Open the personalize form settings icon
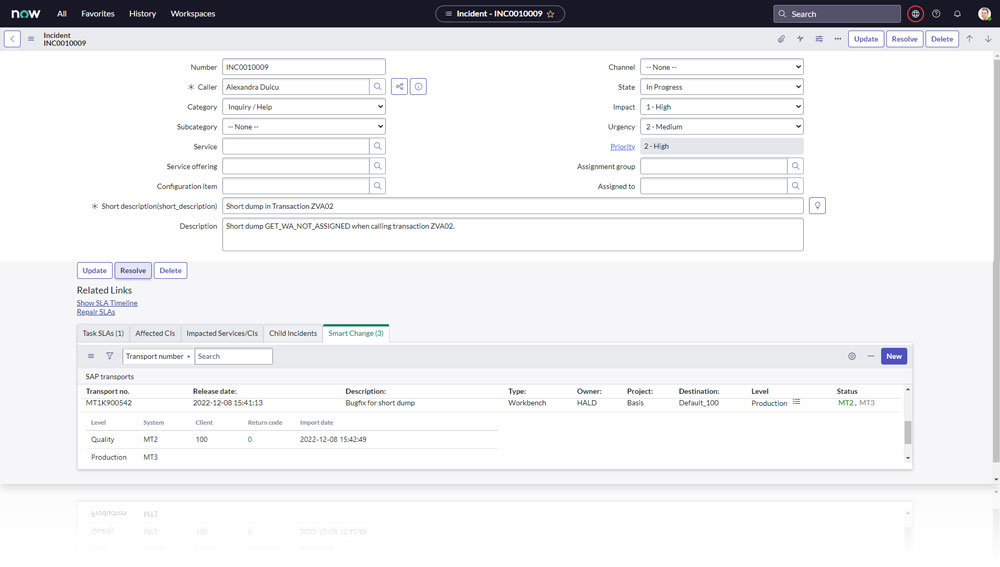Image resolution: width=1000 pixels, height=567 pixels. (x=819, y=39)
